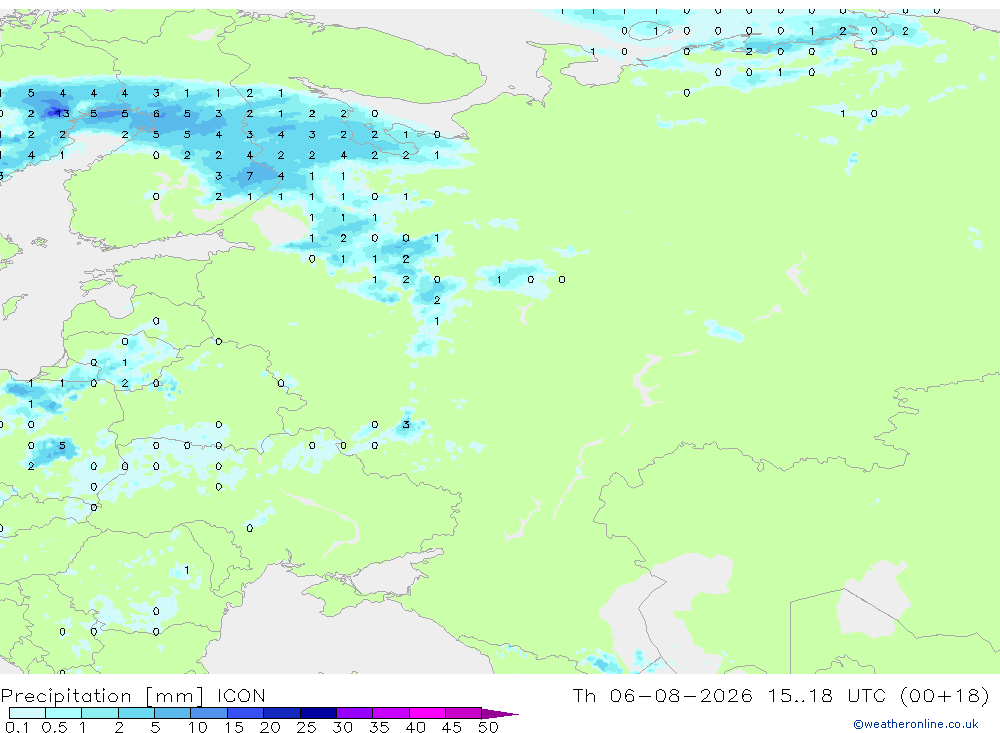Image resolution: width=1000 pixels, height=733 pixels.
Task: Pick the 20 mm dark blue swatch
Action: point(281,713)
